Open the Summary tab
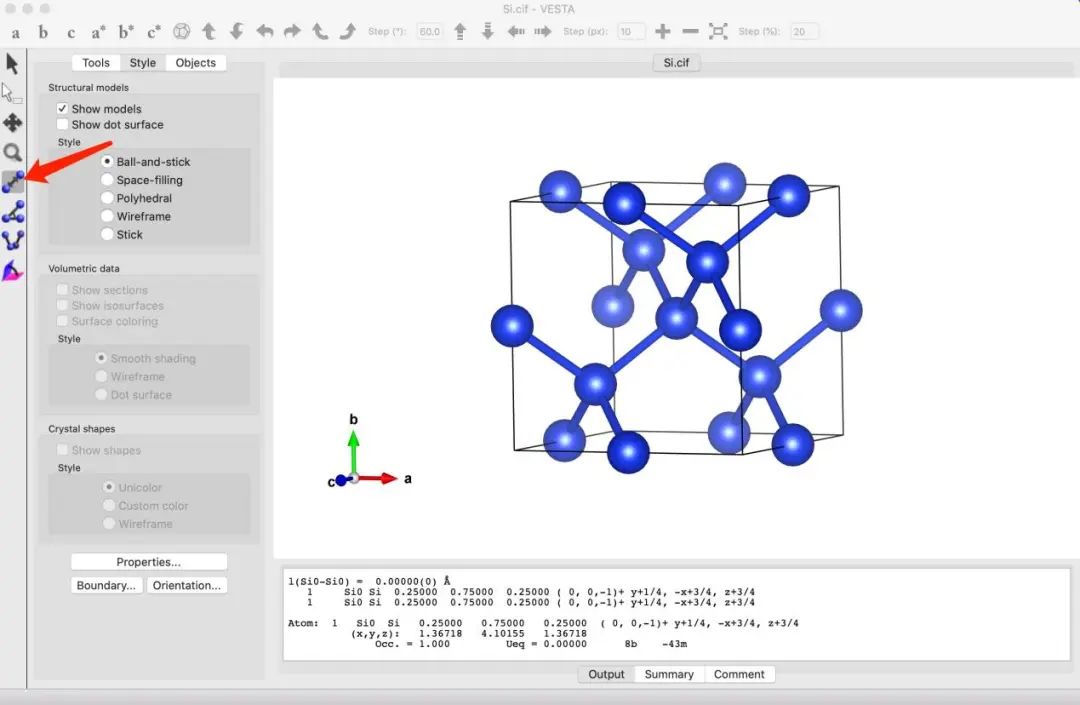 pos(669,674)
